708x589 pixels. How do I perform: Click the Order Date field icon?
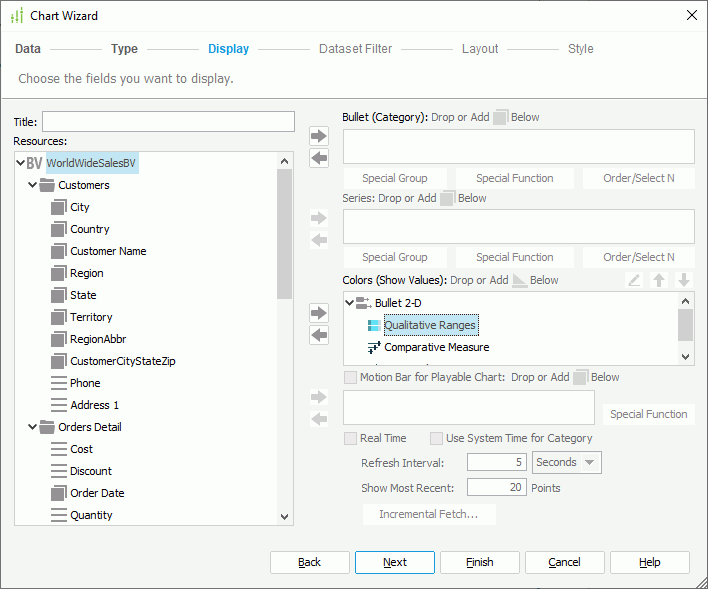point(59,493)
